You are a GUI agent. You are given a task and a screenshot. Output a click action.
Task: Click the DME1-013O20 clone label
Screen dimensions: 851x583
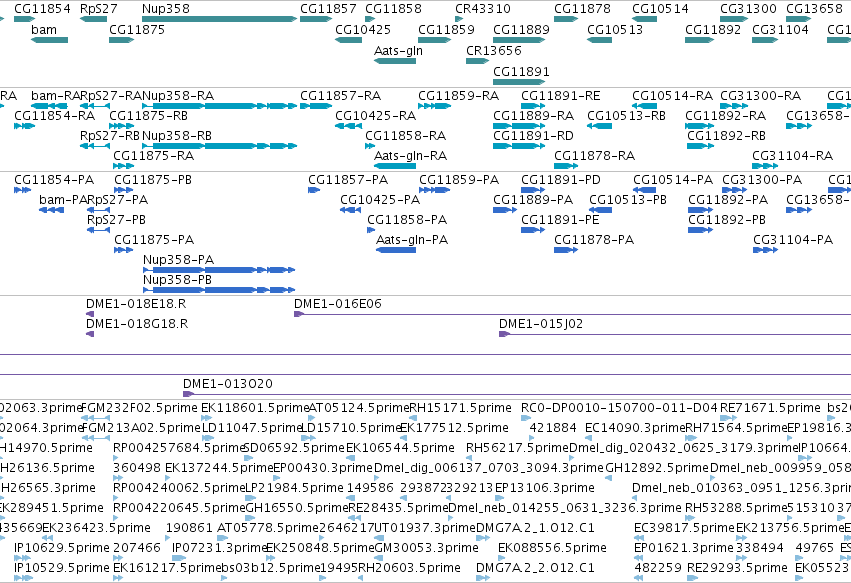point(227,384)
